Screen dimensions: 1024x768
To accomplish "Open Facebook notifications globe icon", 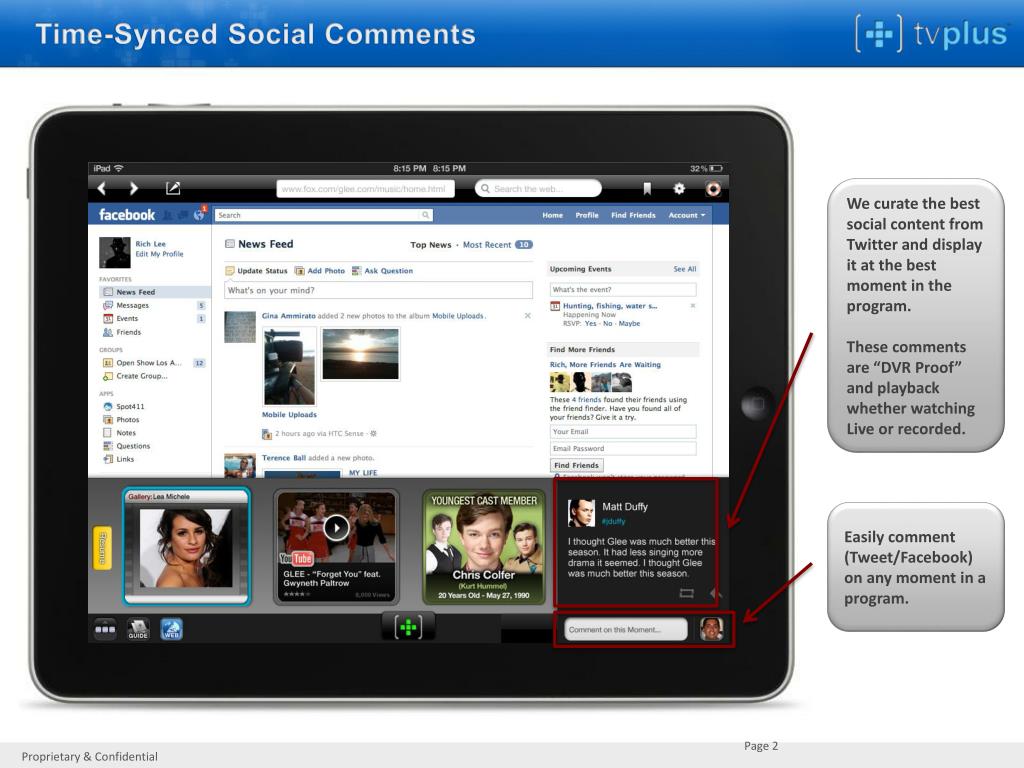I will click(199, 214).
